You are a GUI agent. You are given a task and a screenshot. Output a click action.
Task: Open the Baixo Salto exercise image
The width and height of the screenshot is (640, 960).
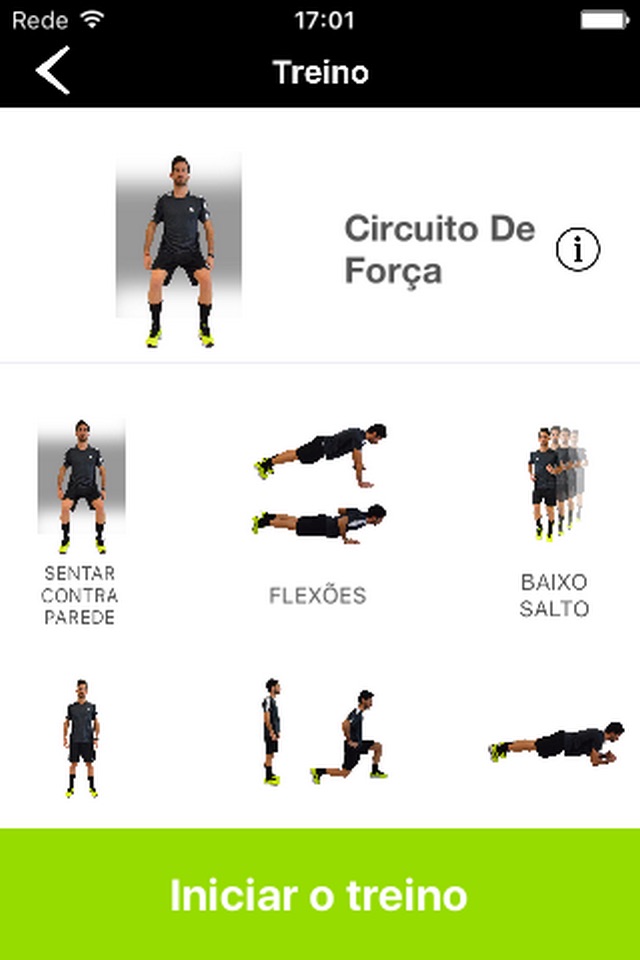(x=556, y=484)
